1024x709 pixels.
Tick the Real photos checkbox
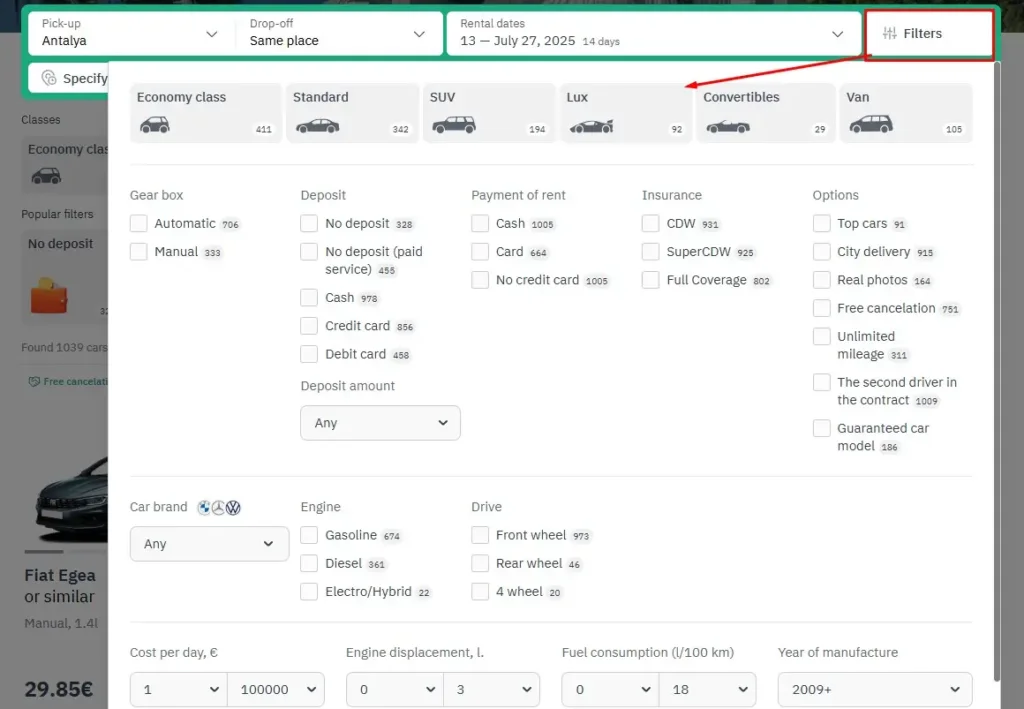[822, 280]
